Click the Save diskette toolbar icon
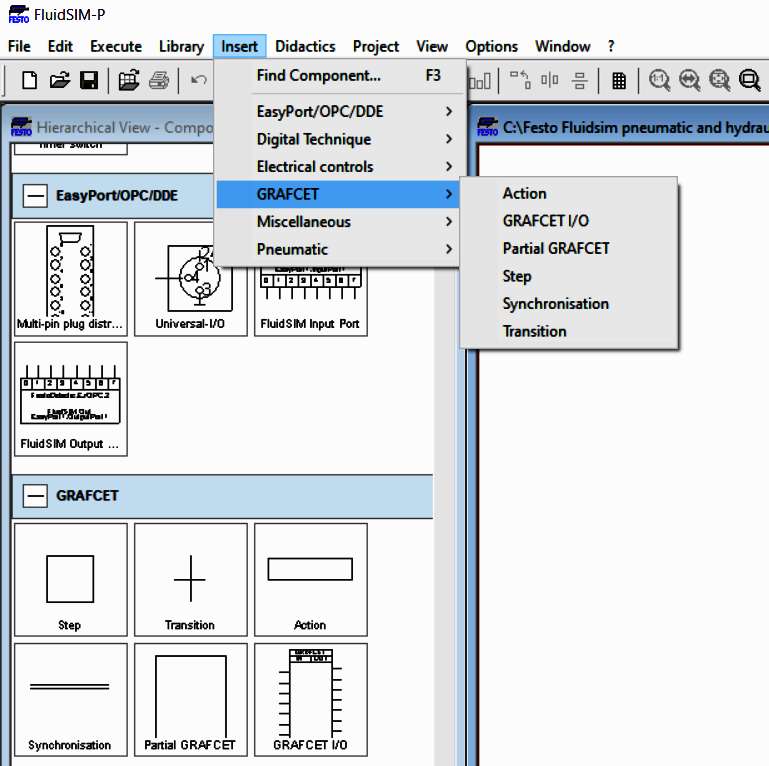The width and height of the screenshot is (769, 766). point(89,80)
